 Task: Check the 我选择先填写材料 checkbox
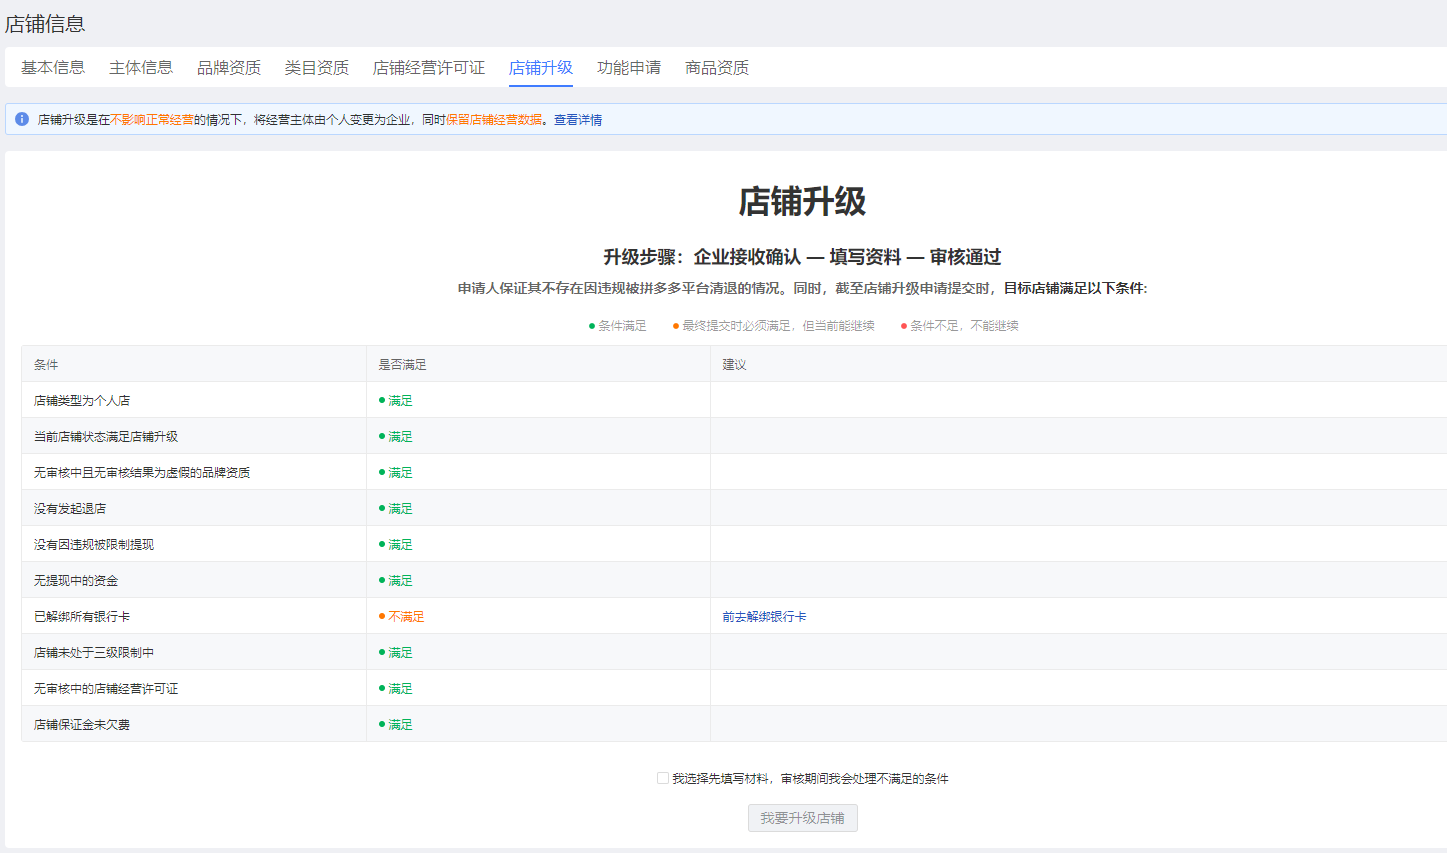[663, 778]
